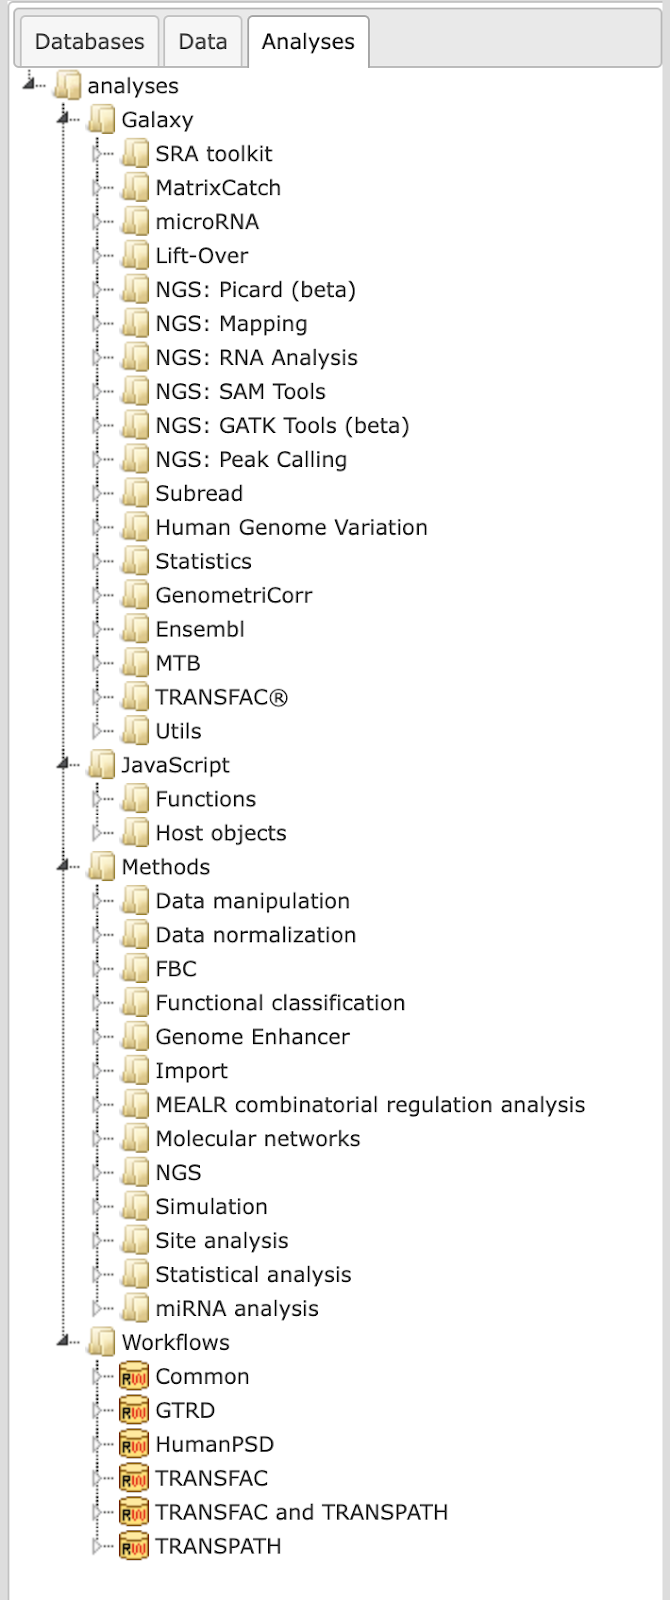
Task: Select NGS: Peak Calling item
Action: click(251, 460)
